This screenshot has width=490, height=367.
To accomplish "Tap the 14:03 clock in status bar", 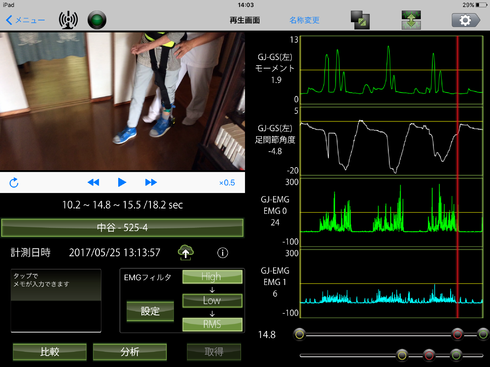I will coord(246,5).
